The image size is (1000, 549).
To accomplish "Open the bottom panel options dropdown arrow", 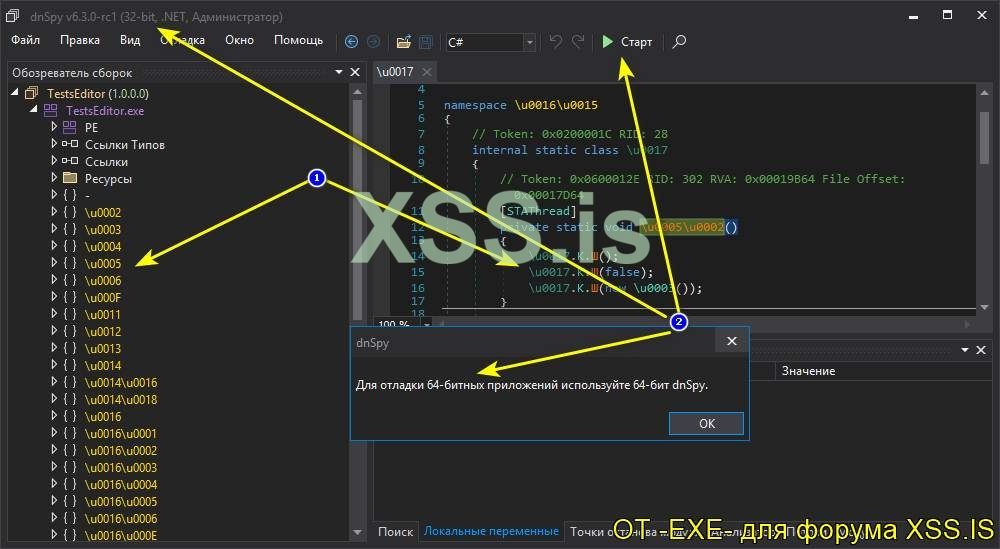I will pos(965,349).
